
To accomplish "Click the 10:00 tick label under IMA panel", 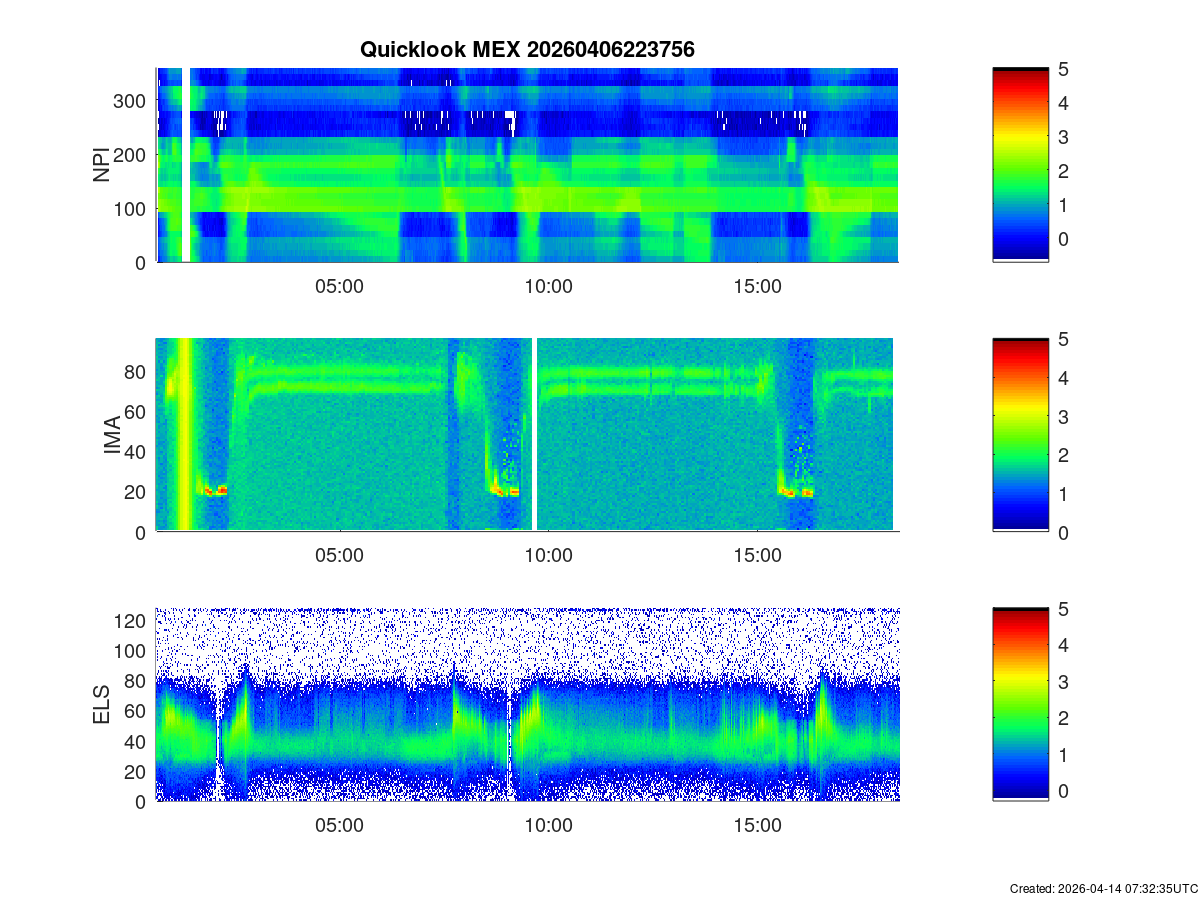I will (x=548, y=557).
